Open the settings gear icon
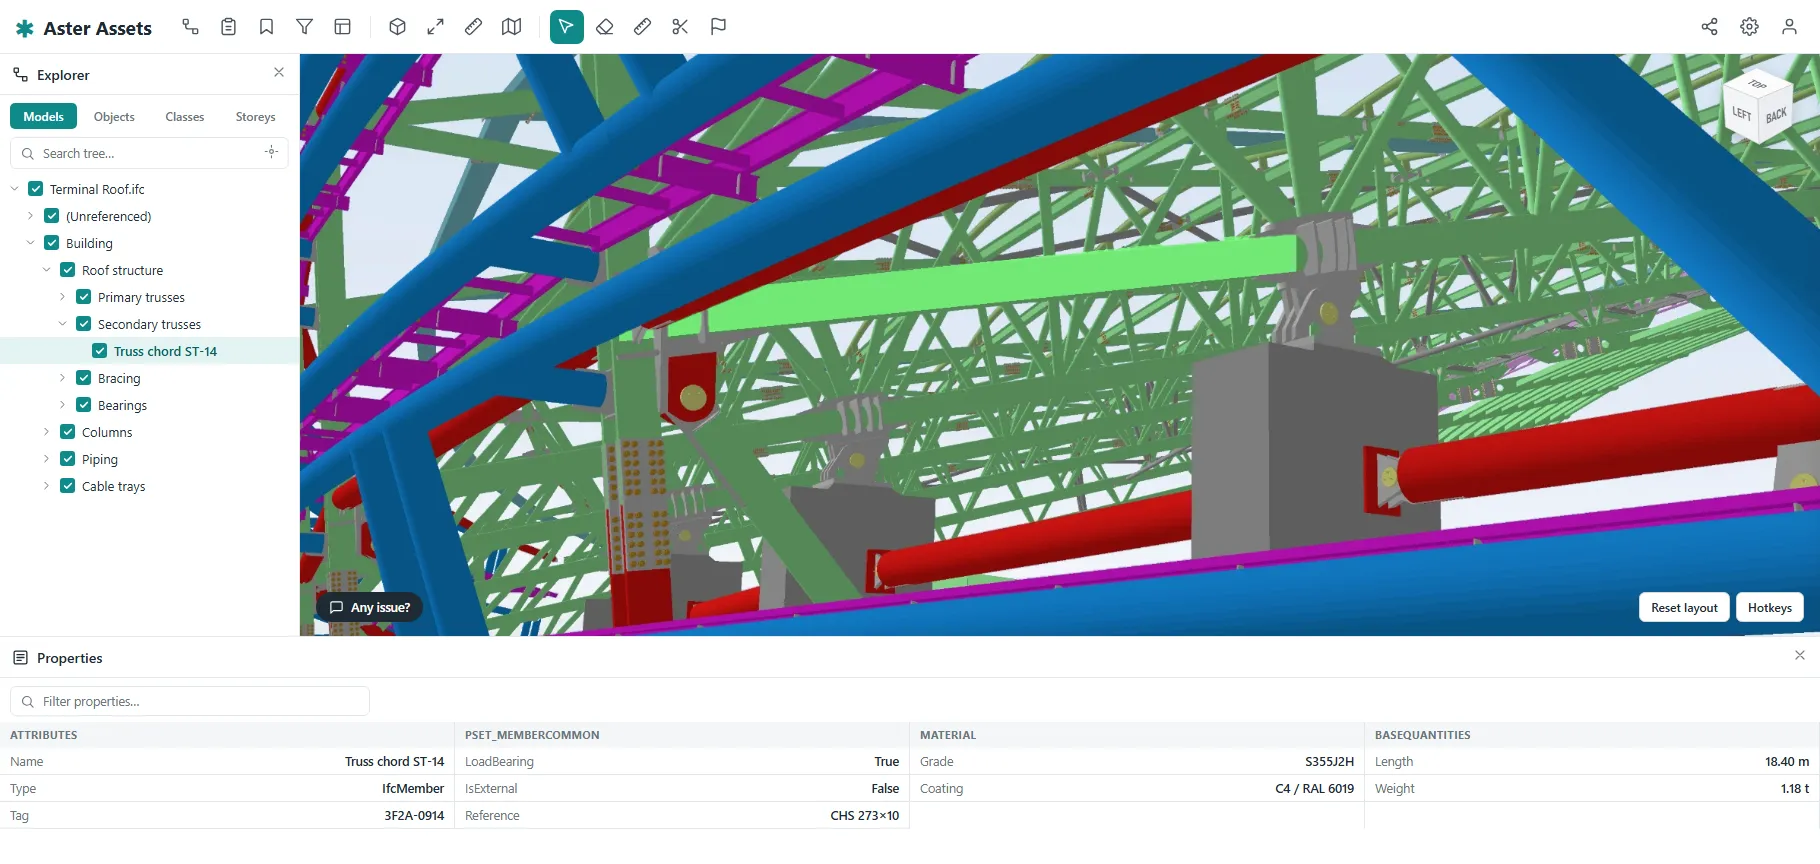The width and height of the screenshot is (1820, 864). tap(1749, 27)
